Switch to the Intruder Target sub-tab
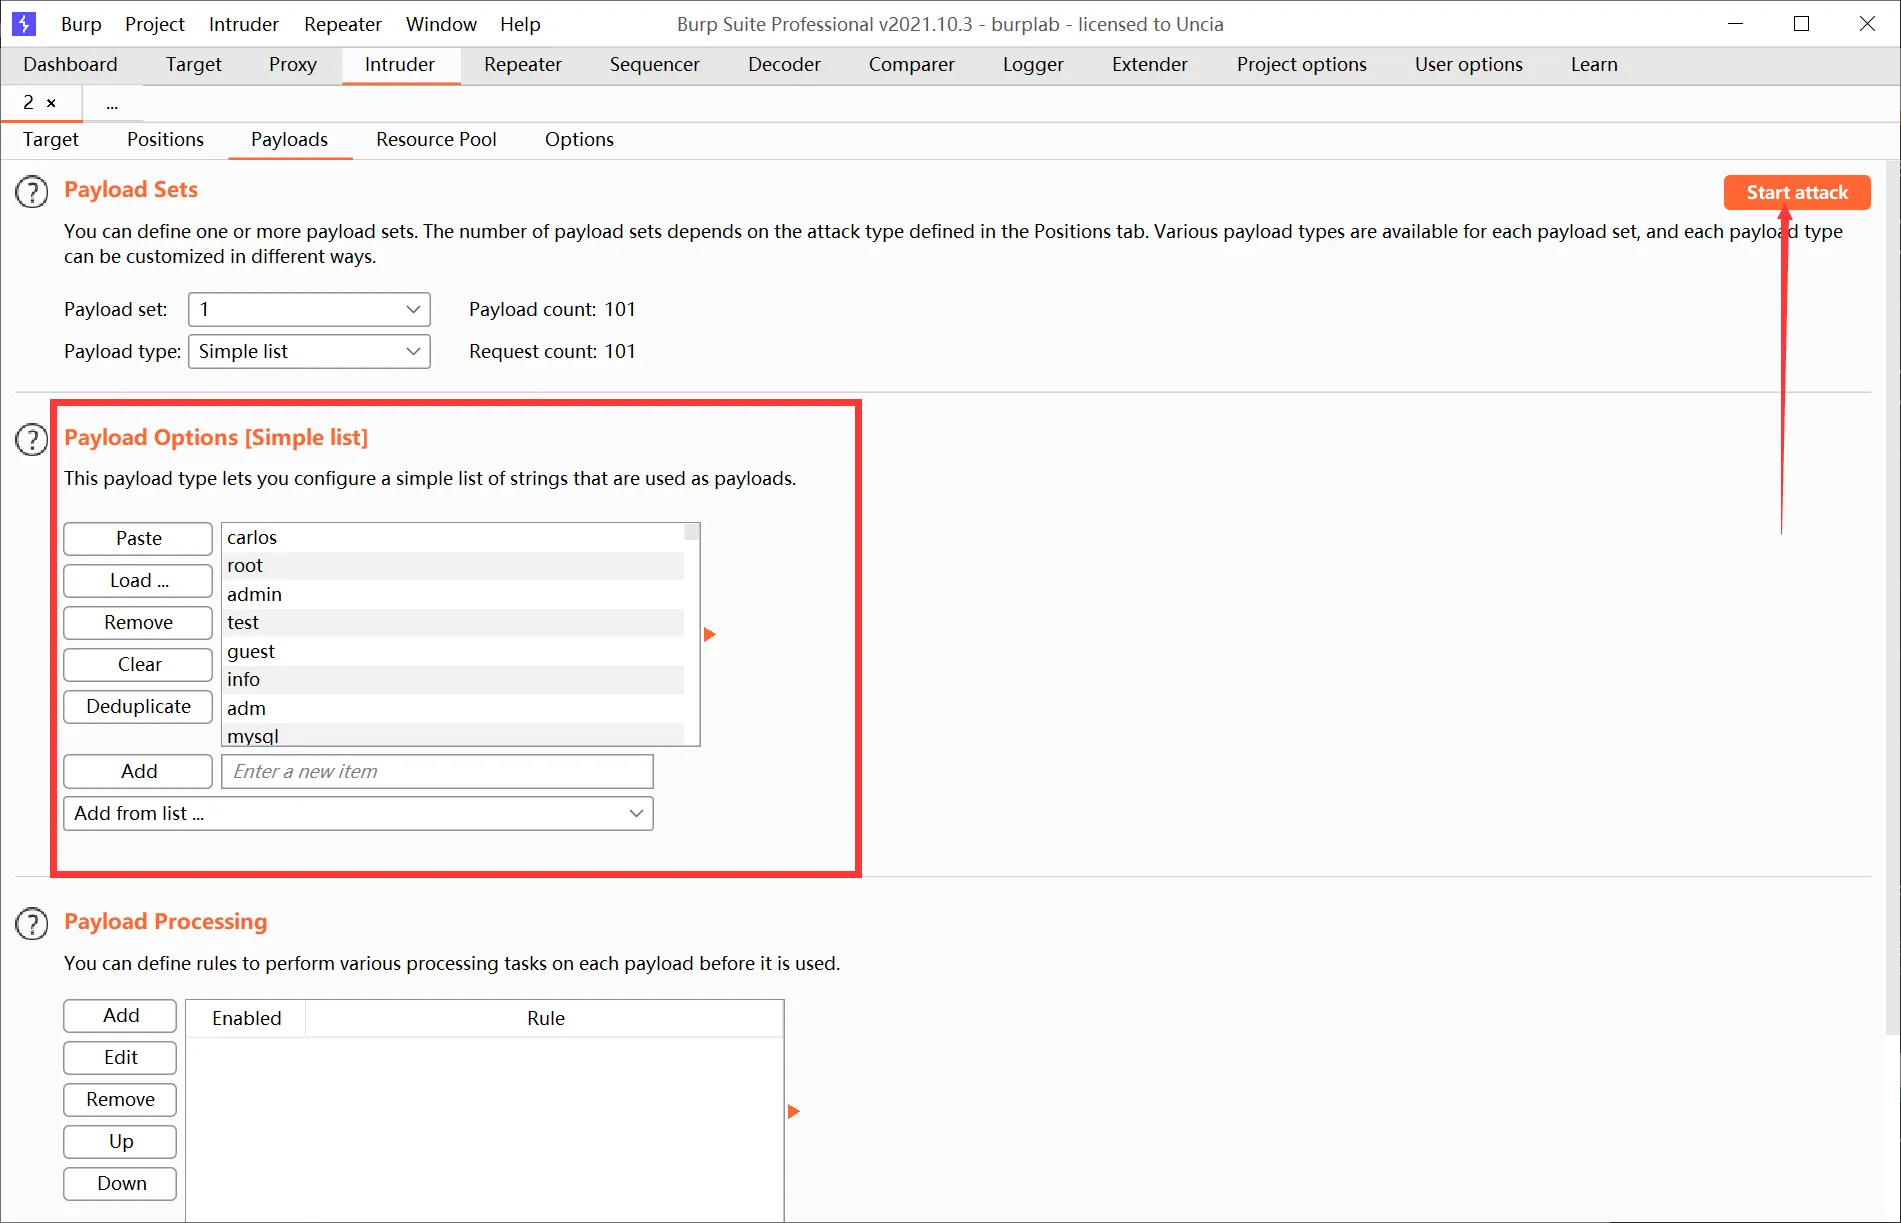The height and width of the screenshot is (1223, 1901). coord(51,140)
